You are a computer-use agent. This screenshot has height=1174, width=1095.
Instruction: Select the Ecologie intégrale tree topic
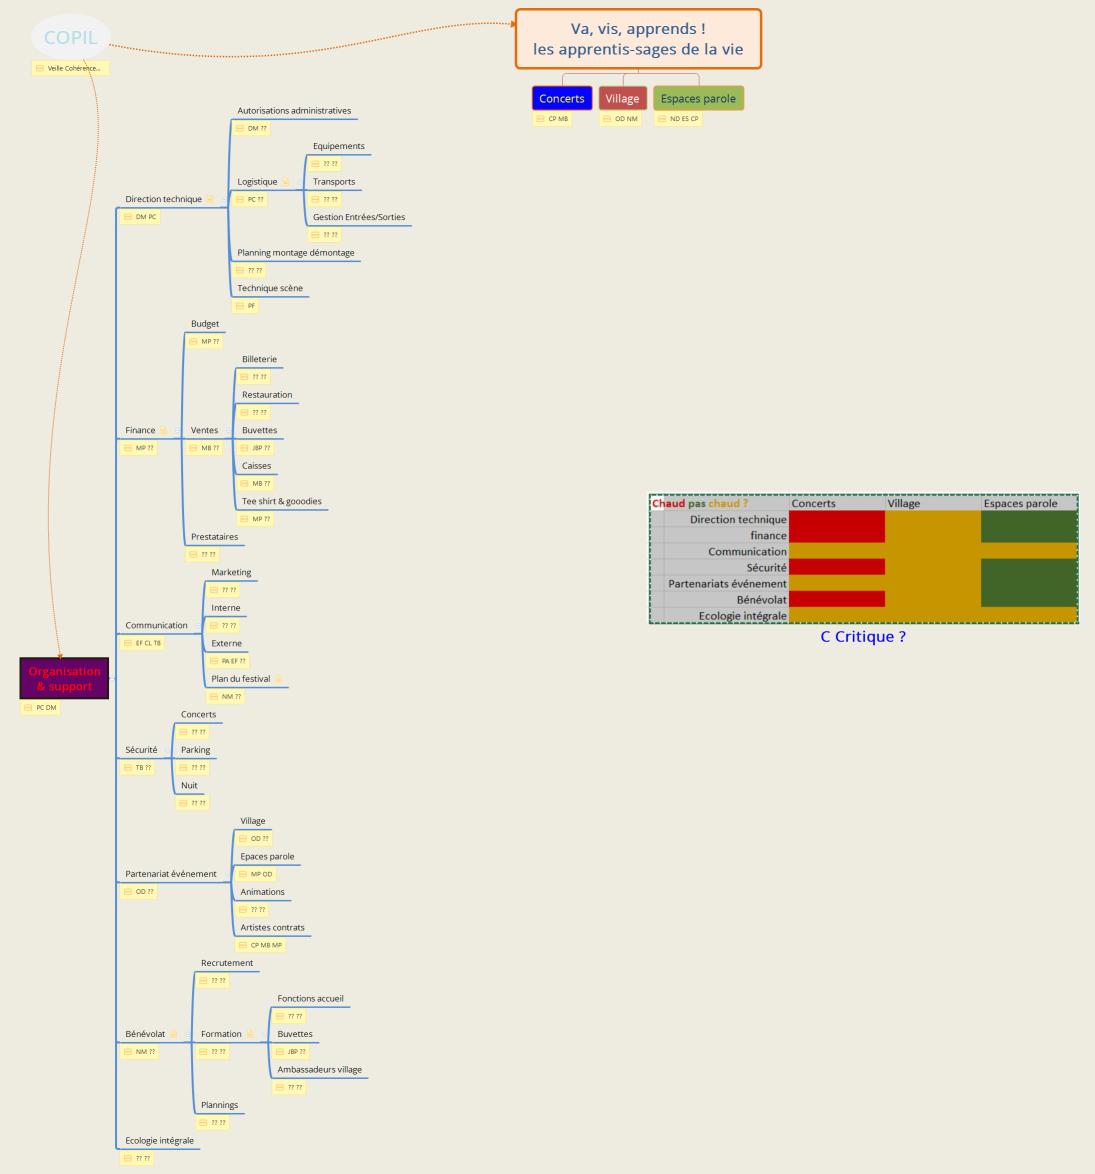pos(159,1141)
